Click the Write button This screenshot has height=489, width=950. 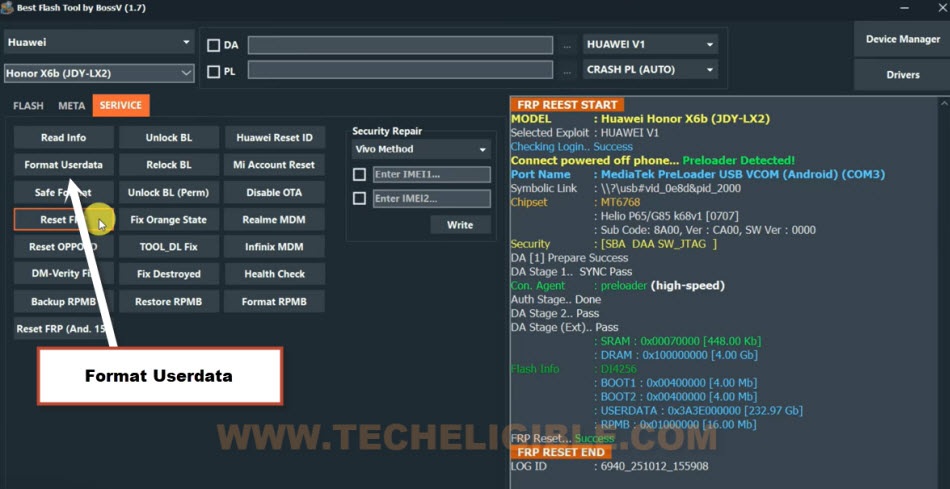(460, 225)
